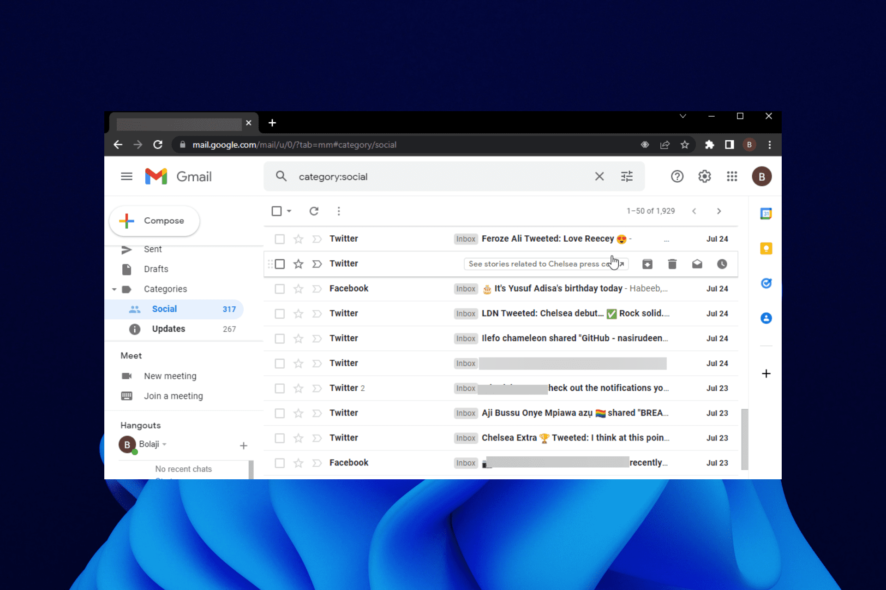Click the trash icon on hovered Twitter email
Image resolution: width=886 pixels, height=590 pixels.
pos(672,264)
